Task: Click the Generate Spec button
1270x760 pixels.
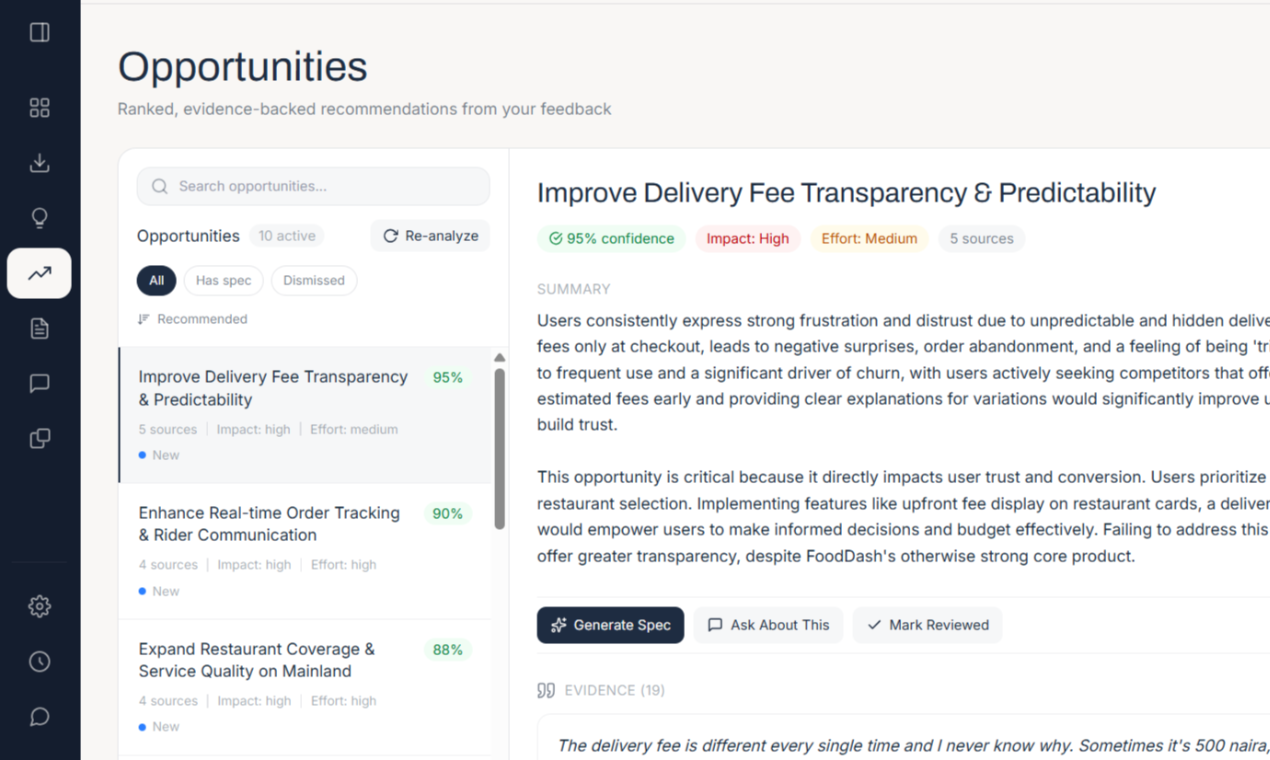Action: (611, 625)
